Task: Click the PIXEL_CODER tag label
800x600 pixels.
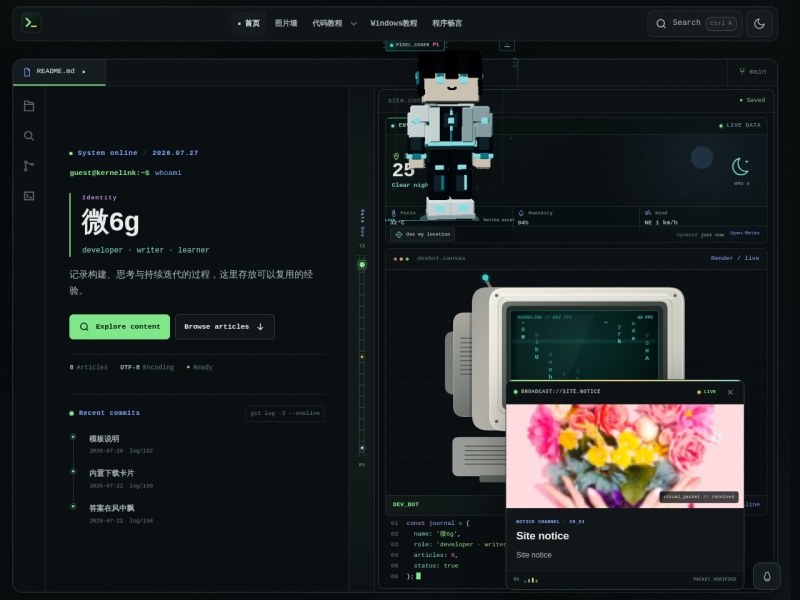Action: 414,45
